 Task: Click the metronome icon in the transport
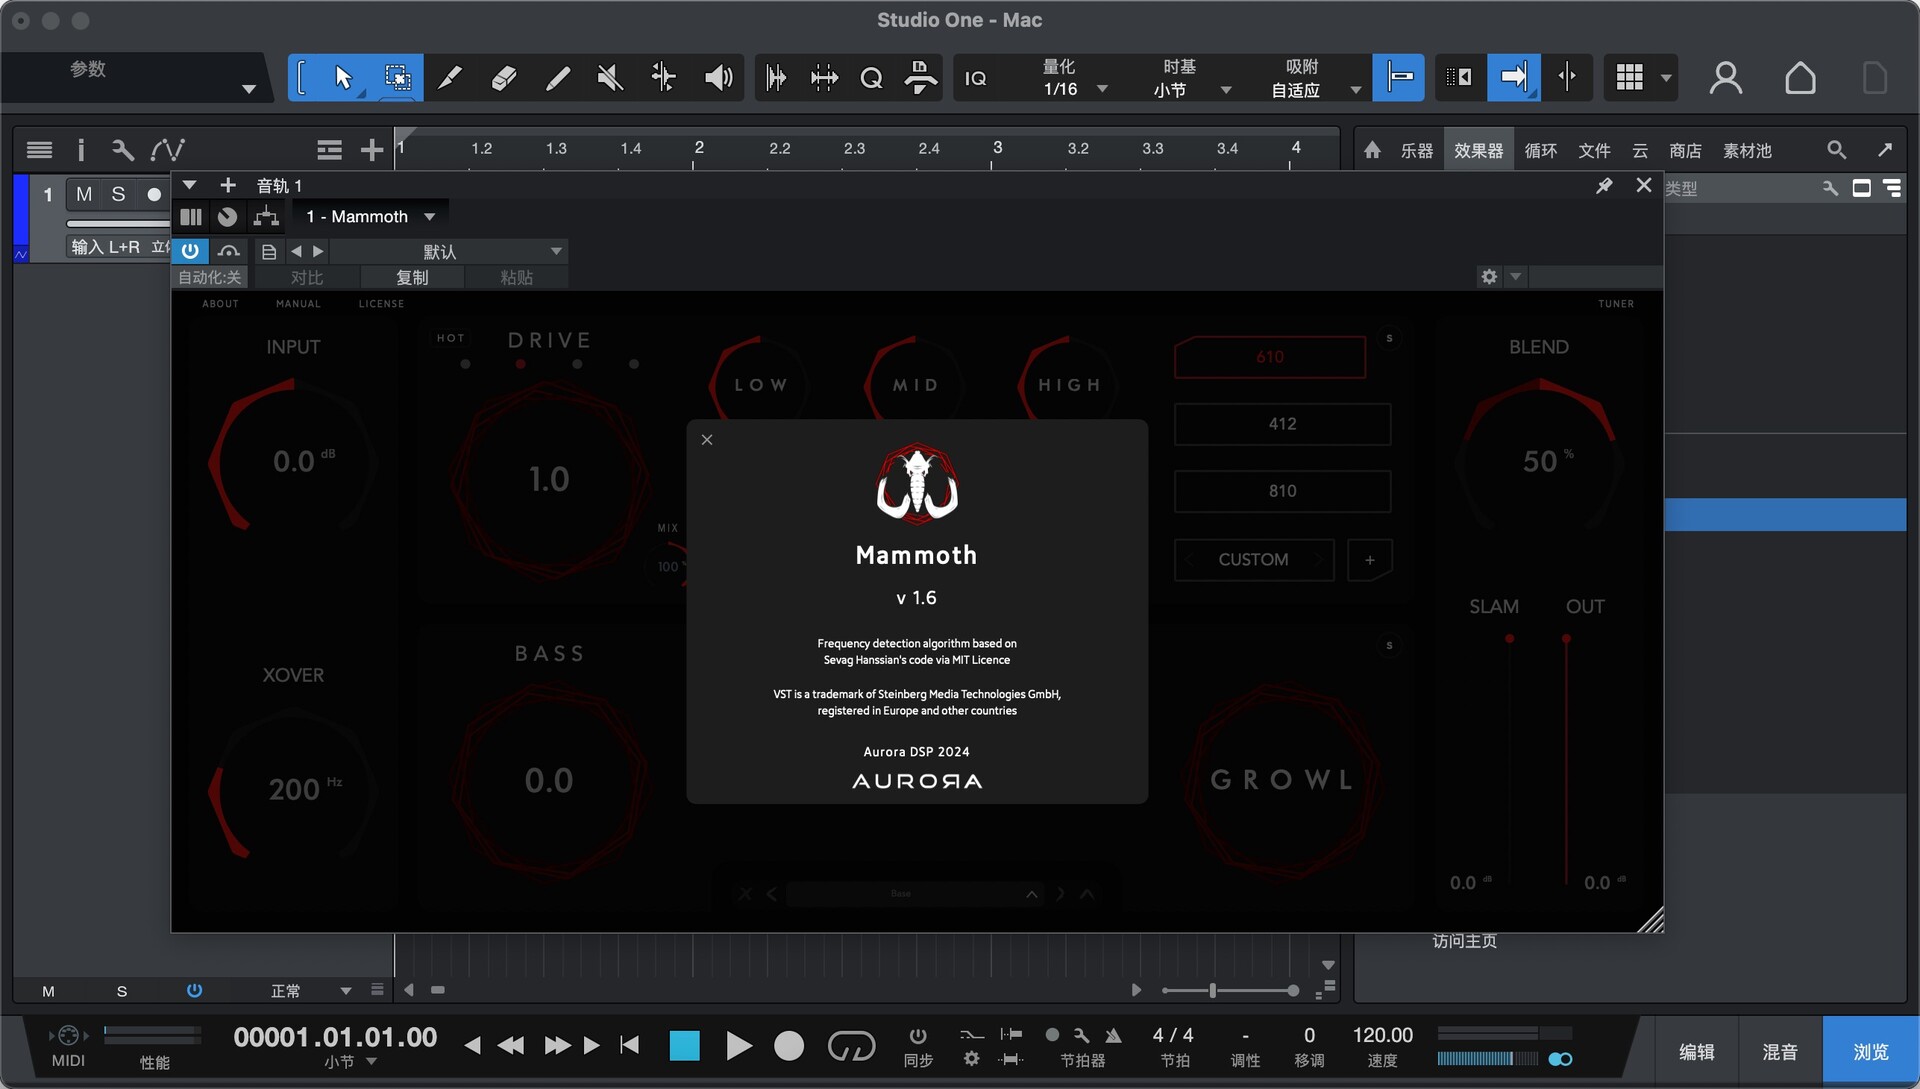tap(1113, 1036)
